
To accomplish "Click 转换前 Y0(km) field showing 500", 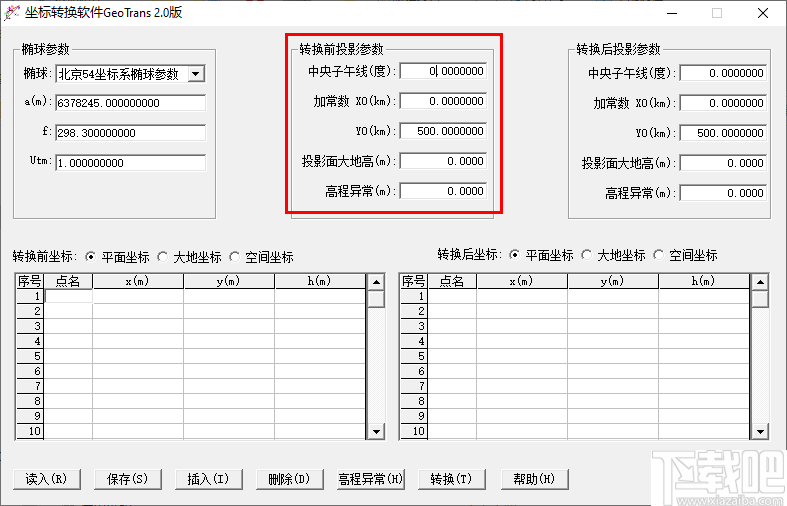I will click(x=443, y=131).
